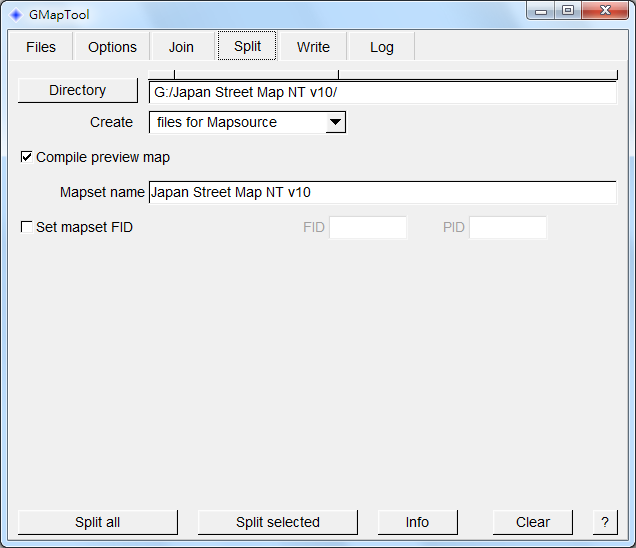Uncheck Compile preview map checkbox
636x548 pixels.
click(26, 157)
